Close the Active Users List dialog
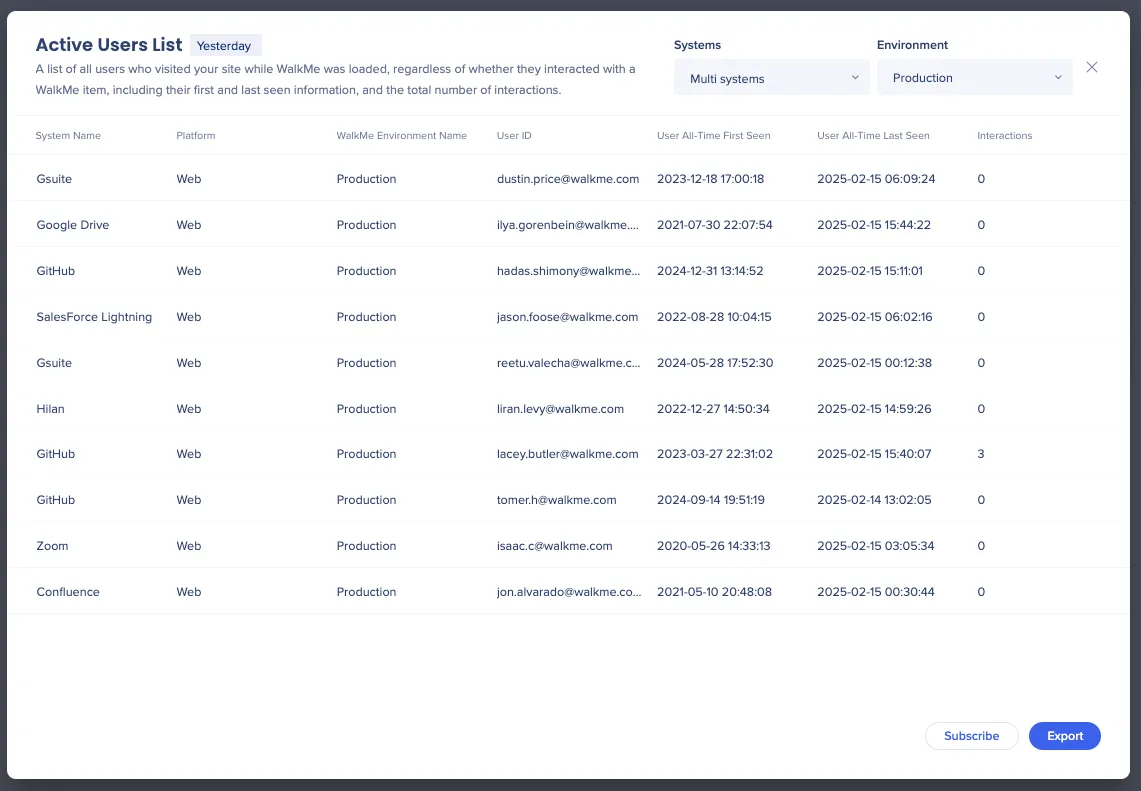 click(1092, 67)
